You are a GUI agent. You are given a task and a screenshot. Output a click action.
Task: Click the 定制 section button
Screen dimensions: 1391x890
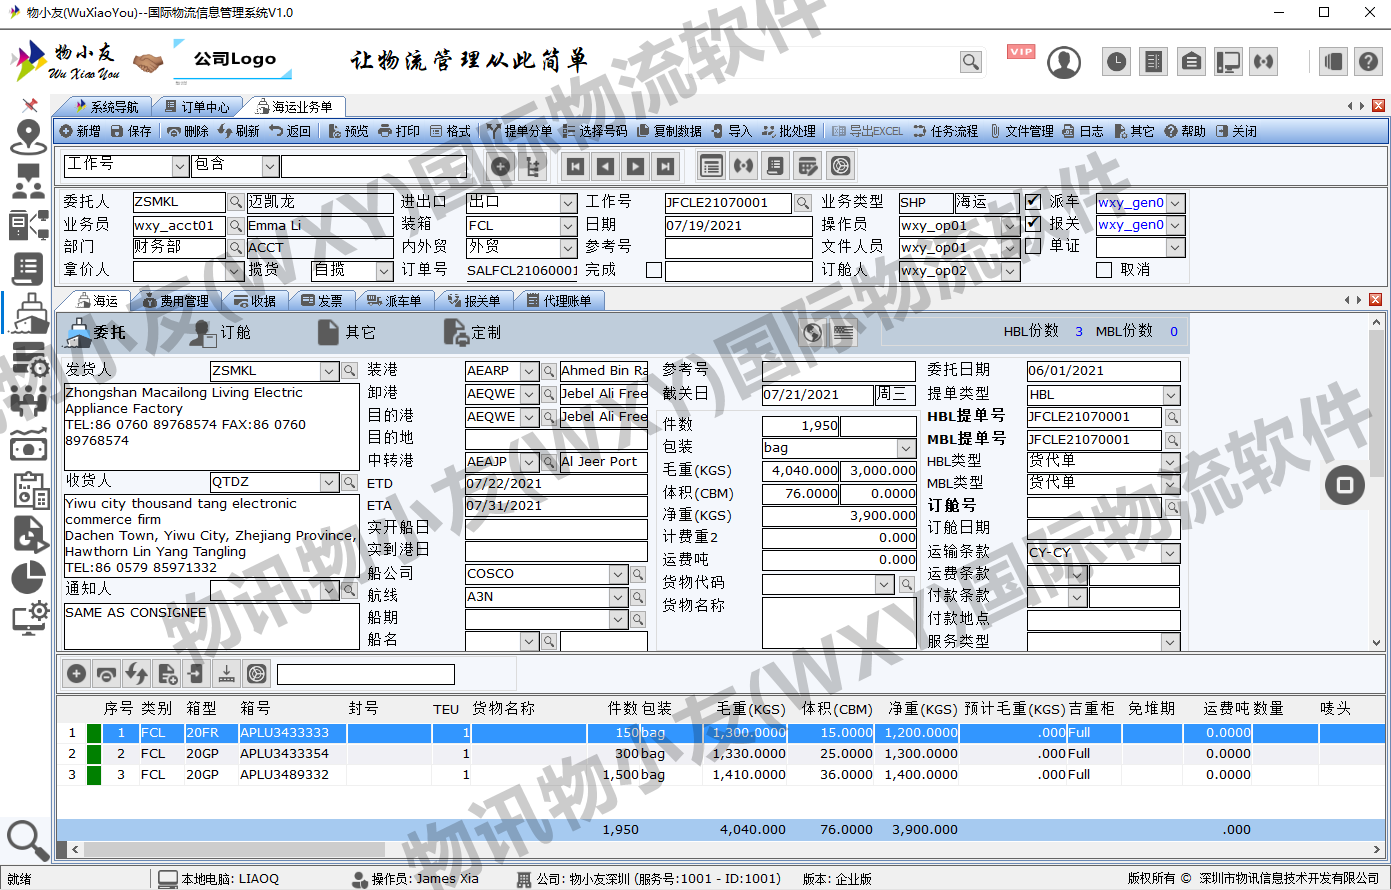click(472, 332)
